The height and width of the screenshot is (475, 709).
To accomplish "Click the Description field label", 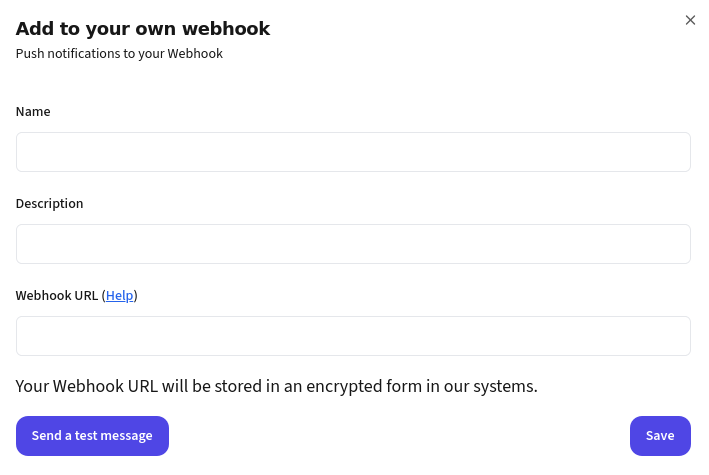I will [49, 204].
